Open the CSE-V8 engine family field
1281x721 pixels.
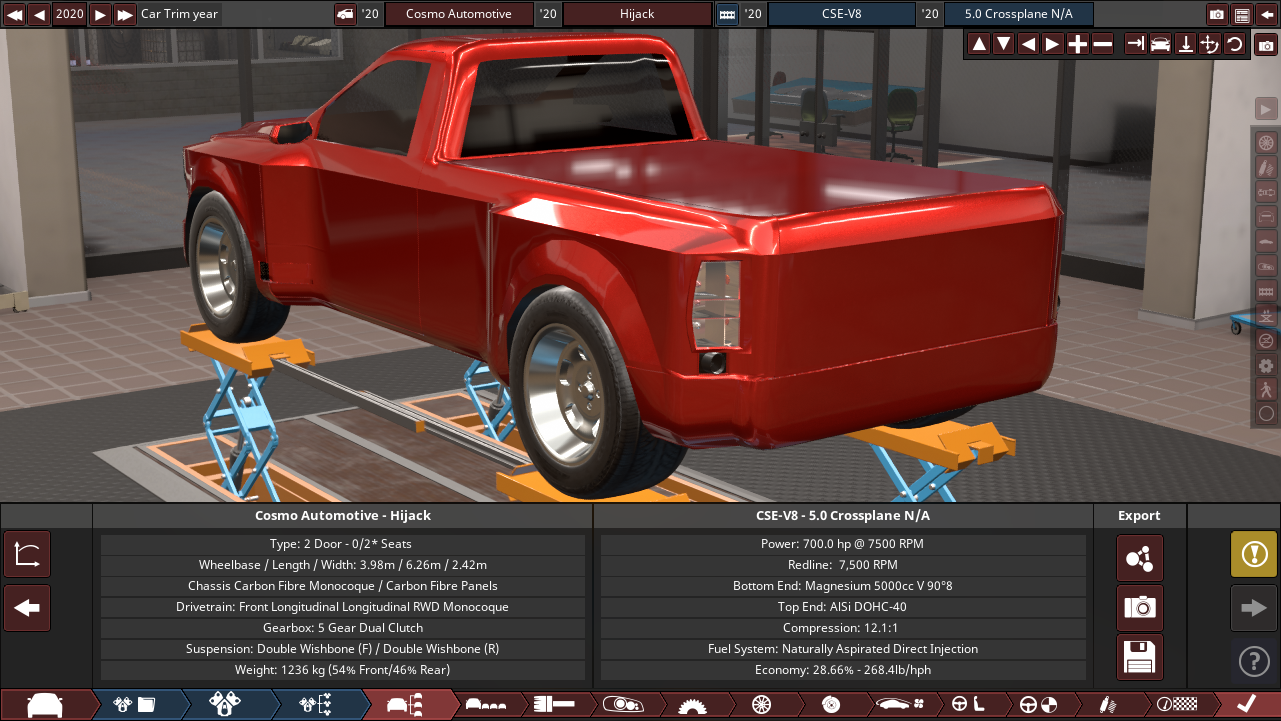click(841, 14)
